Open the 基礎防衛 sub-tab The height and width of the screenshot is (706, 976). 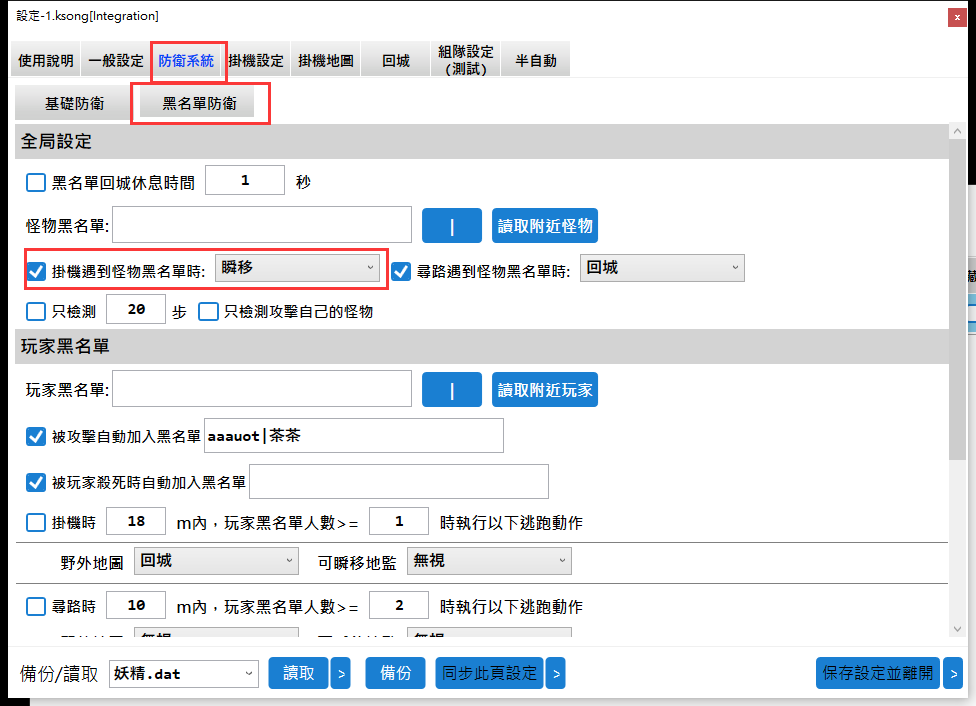click(74, 103)
